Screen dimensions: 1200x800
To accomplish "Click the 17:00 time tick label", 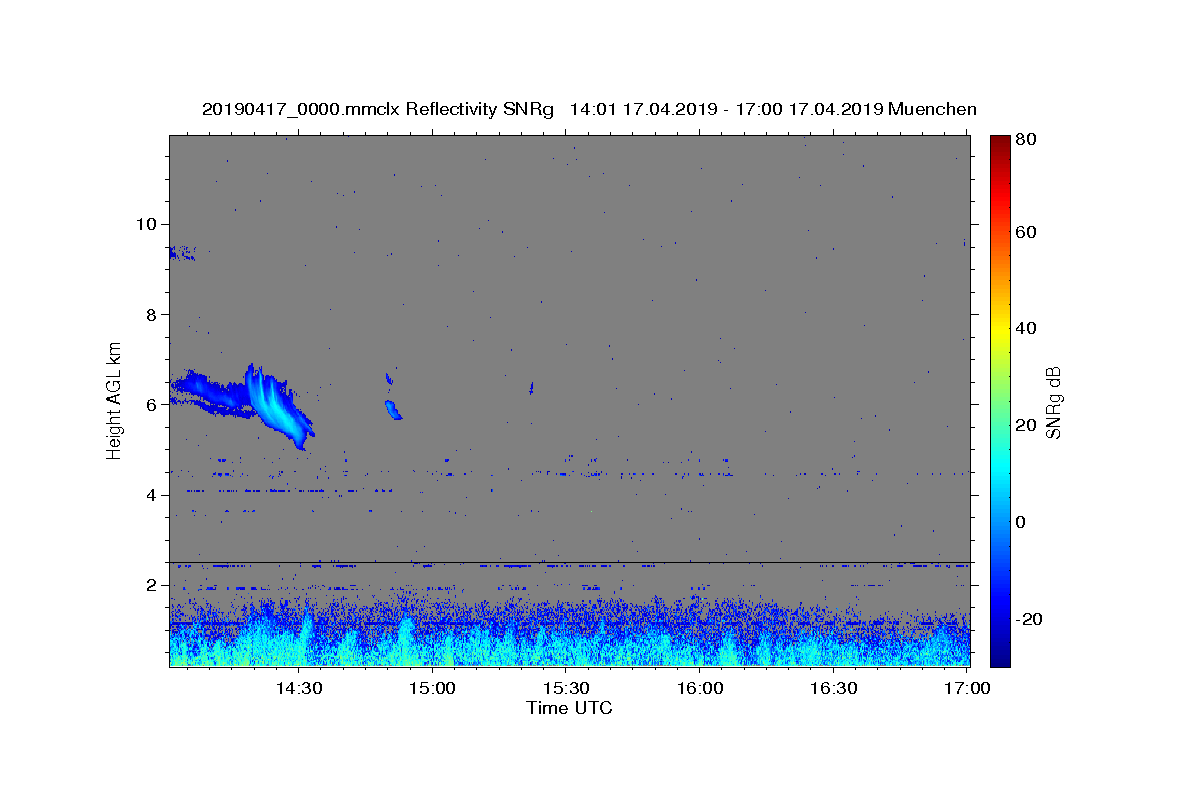I will [x=967, y=688].
